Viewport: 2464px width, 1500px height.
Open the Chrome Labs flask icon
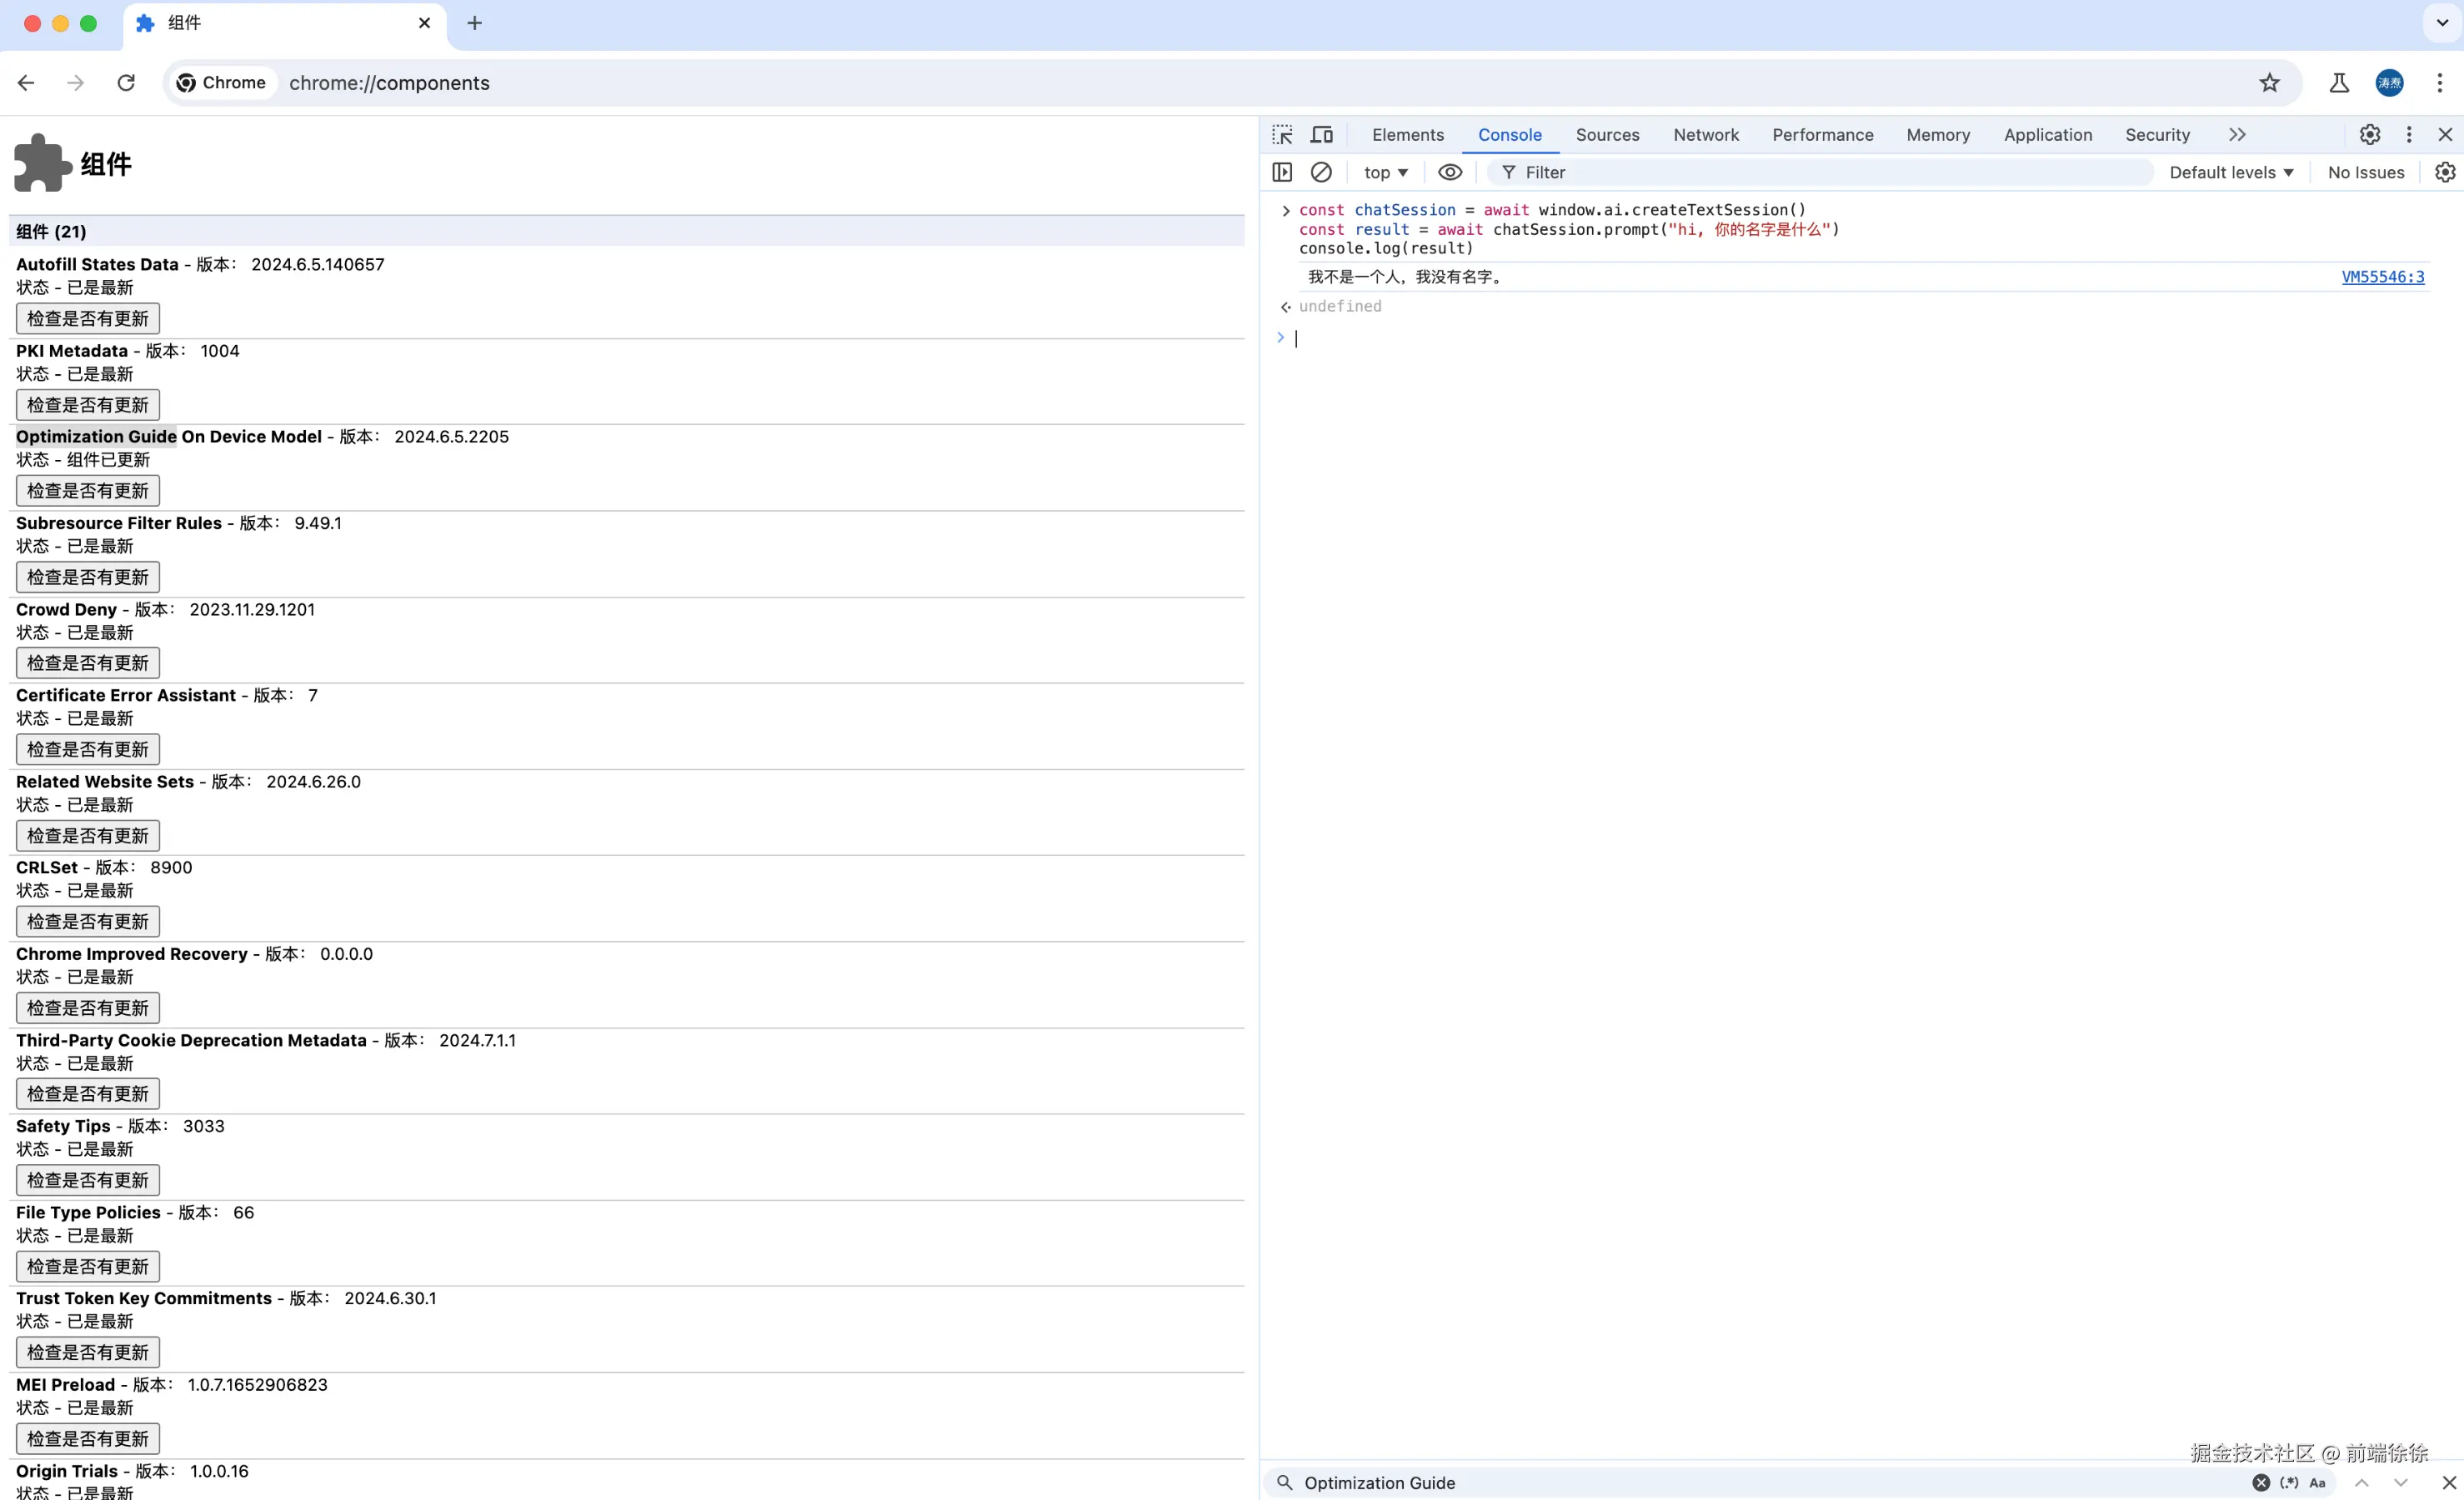pyautogui.click(x=2338, y=83)
